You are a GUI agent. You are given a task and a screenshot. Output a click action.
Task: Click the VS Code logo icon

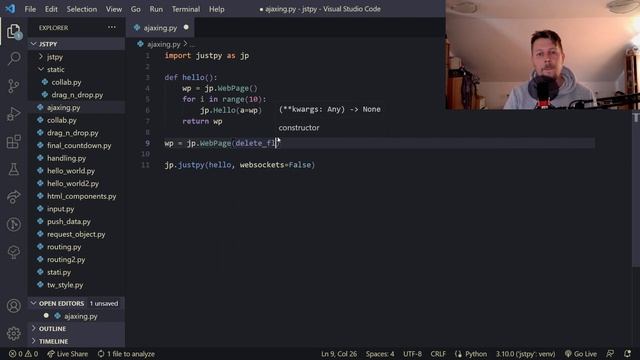[10, 9]
